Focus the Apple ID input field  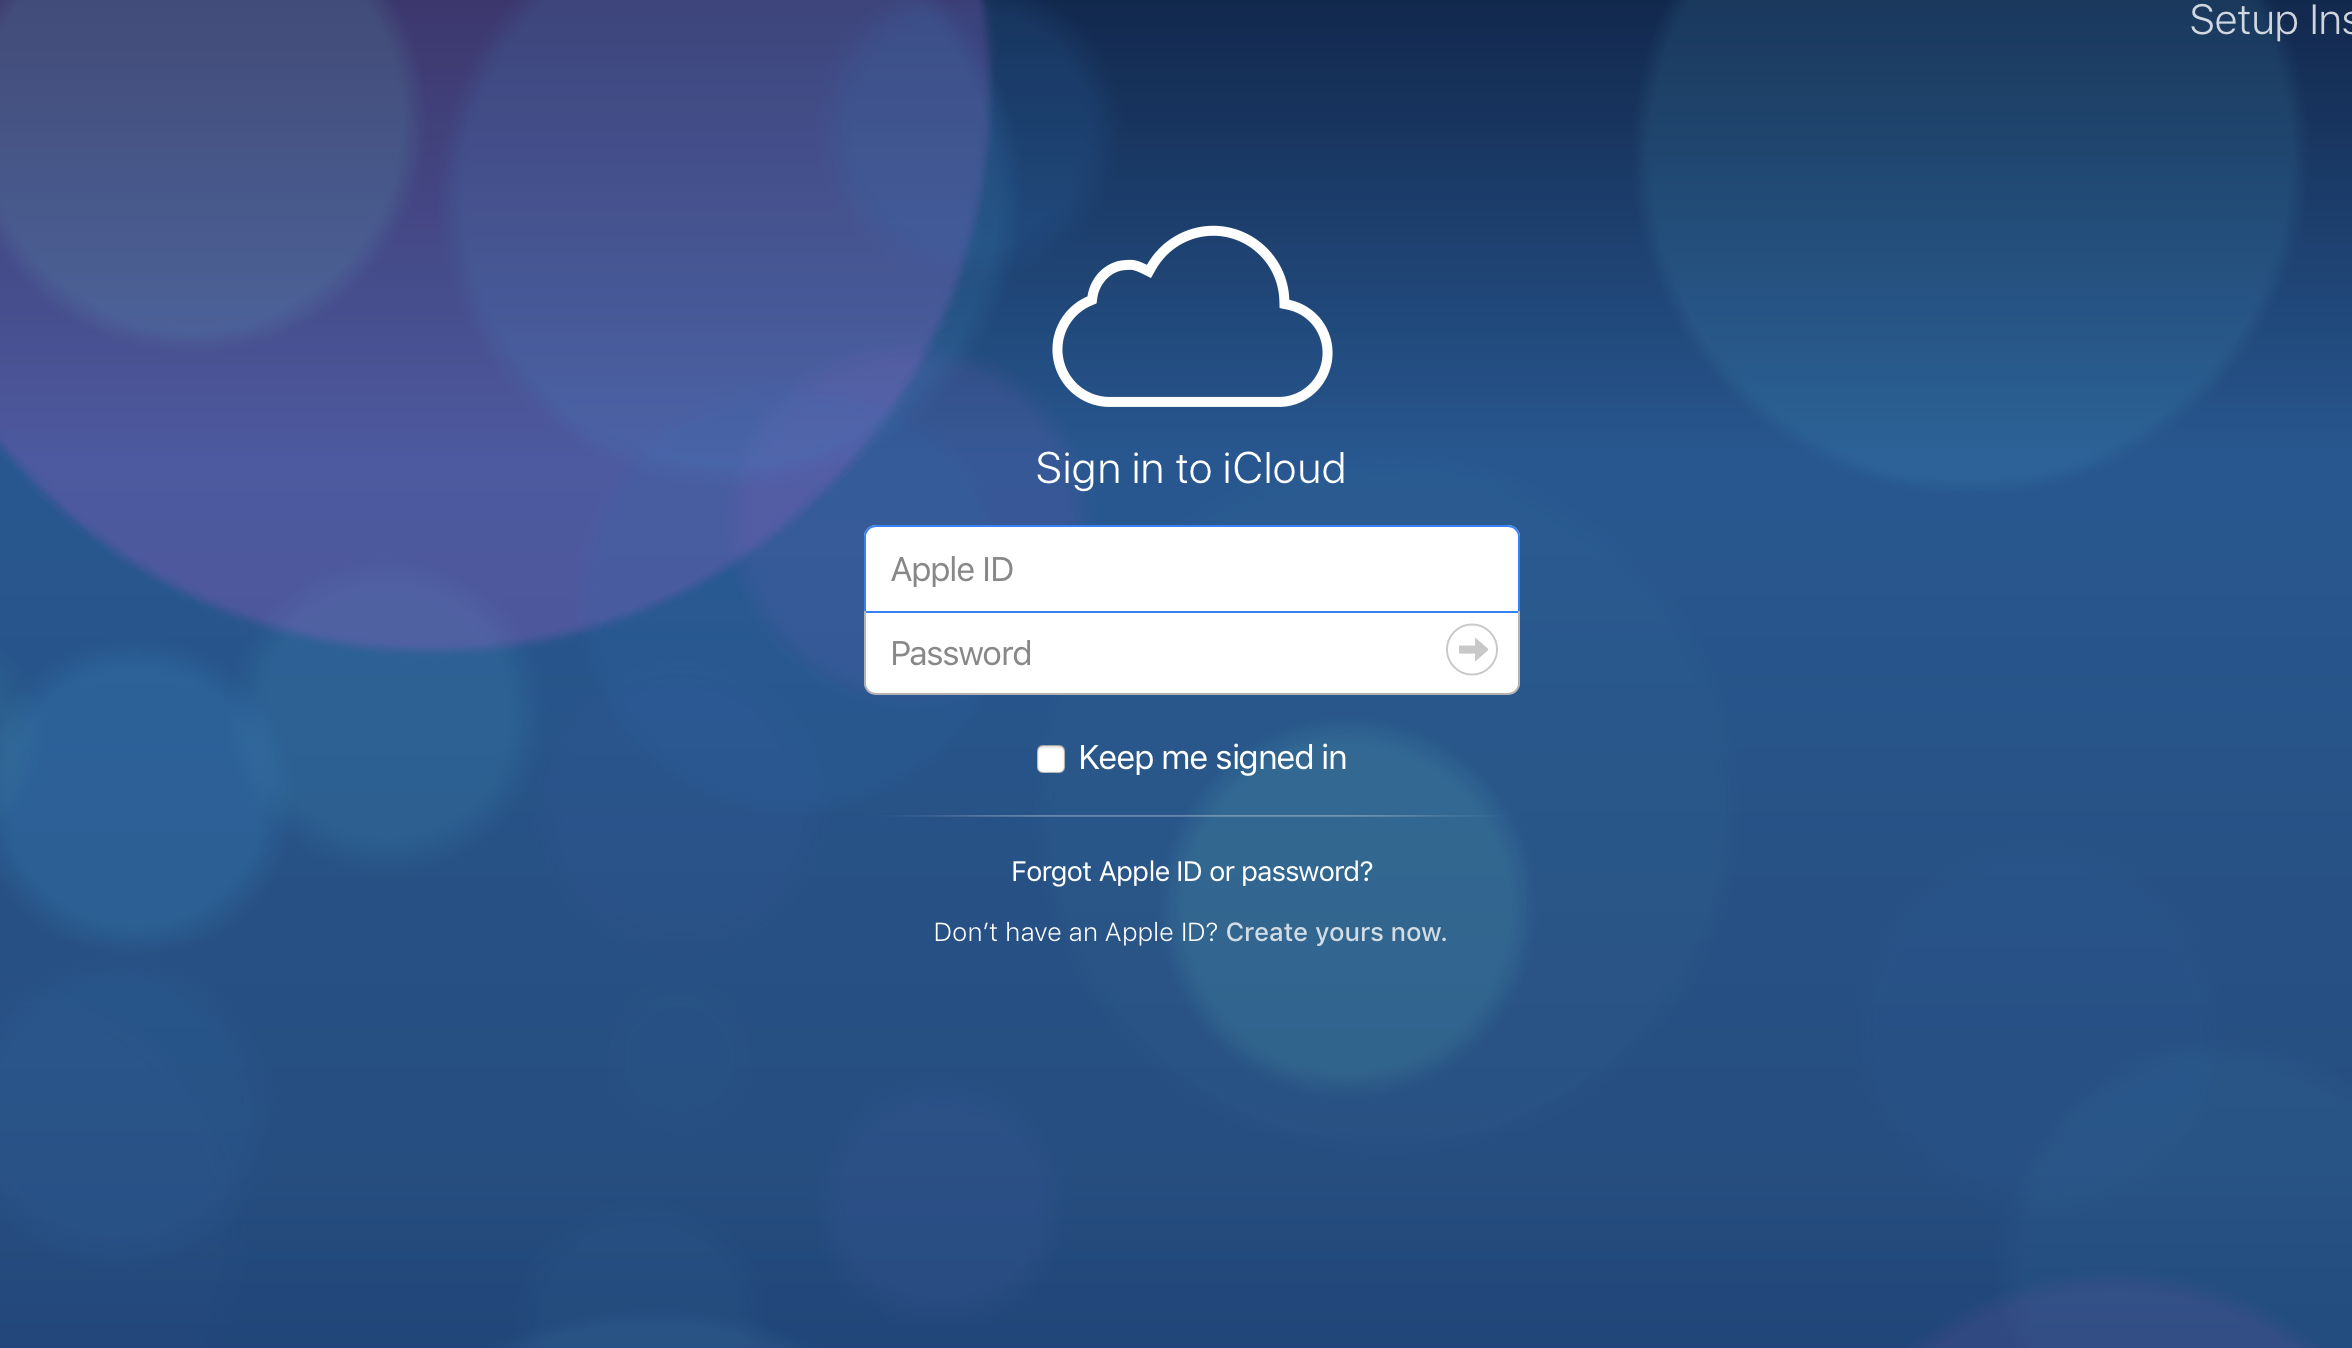(1191, 569)
